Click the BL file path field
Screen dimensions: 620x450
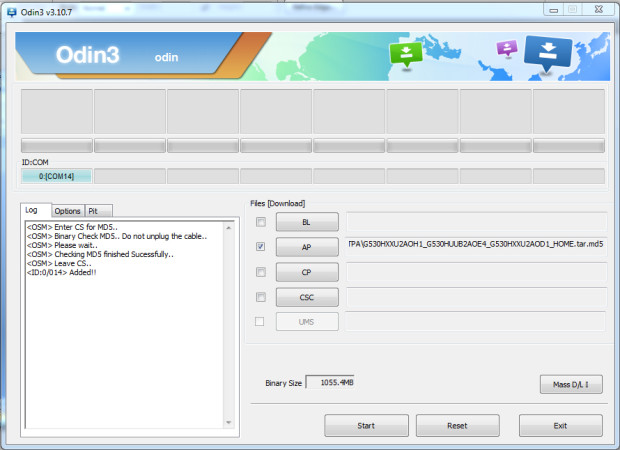click(x=476, y=221)
